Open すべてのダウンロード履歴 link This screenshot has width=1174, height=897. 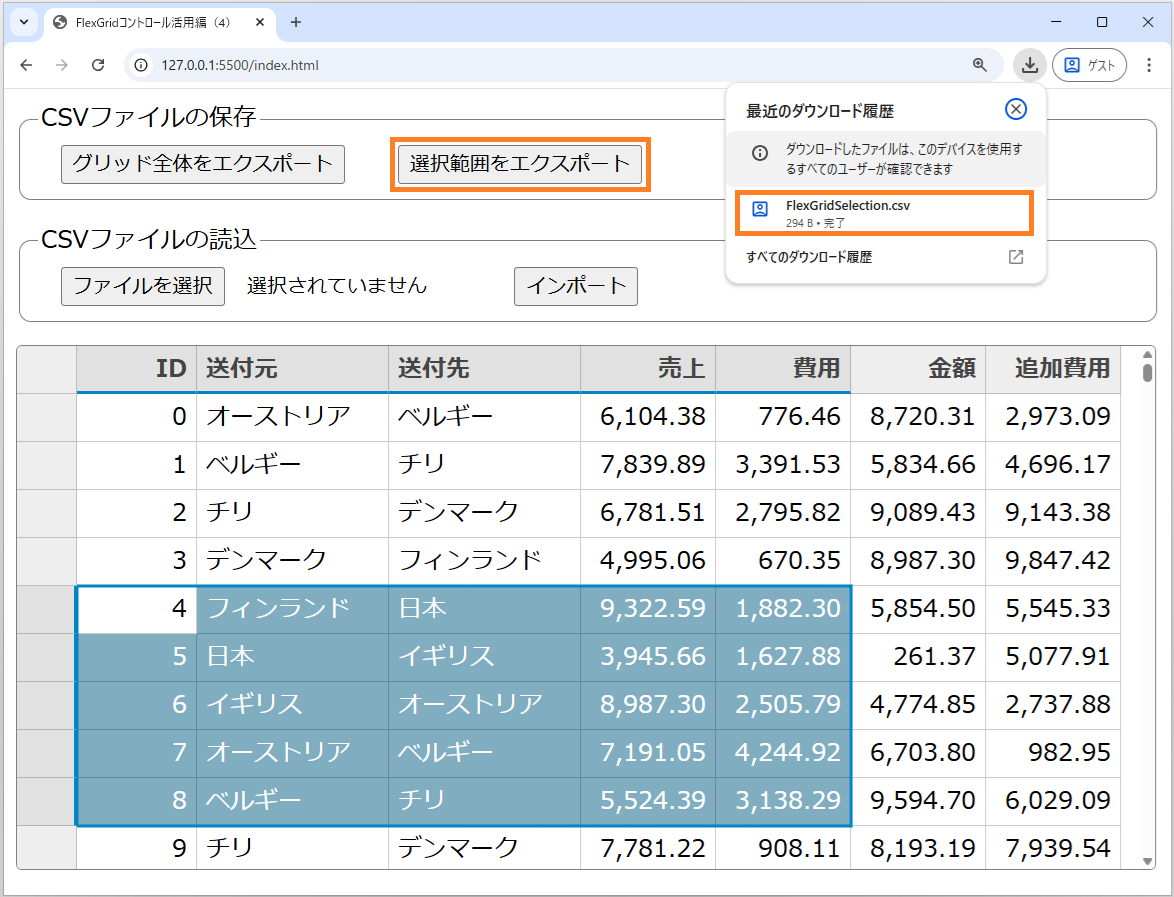[x=809, y=257]
